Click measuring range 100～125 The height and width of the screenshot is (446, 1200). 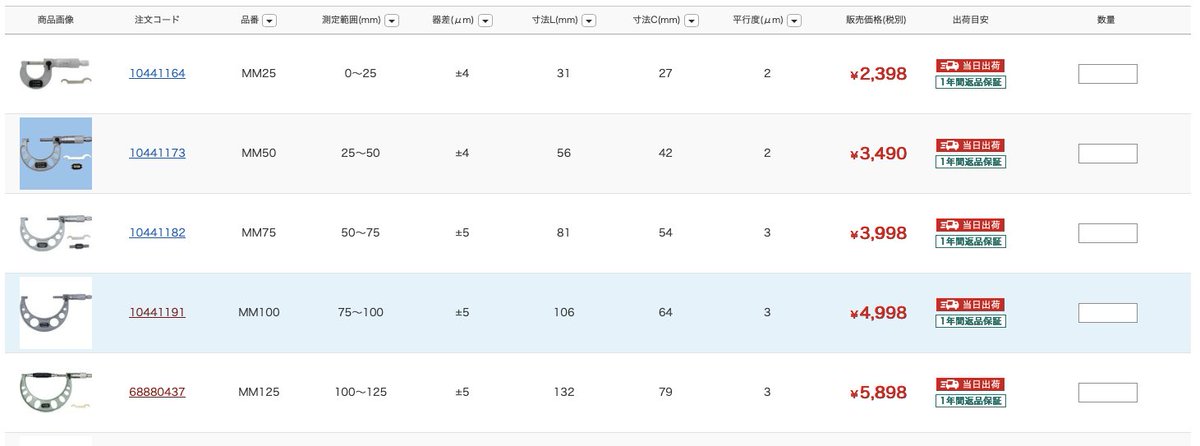point(360,393)
